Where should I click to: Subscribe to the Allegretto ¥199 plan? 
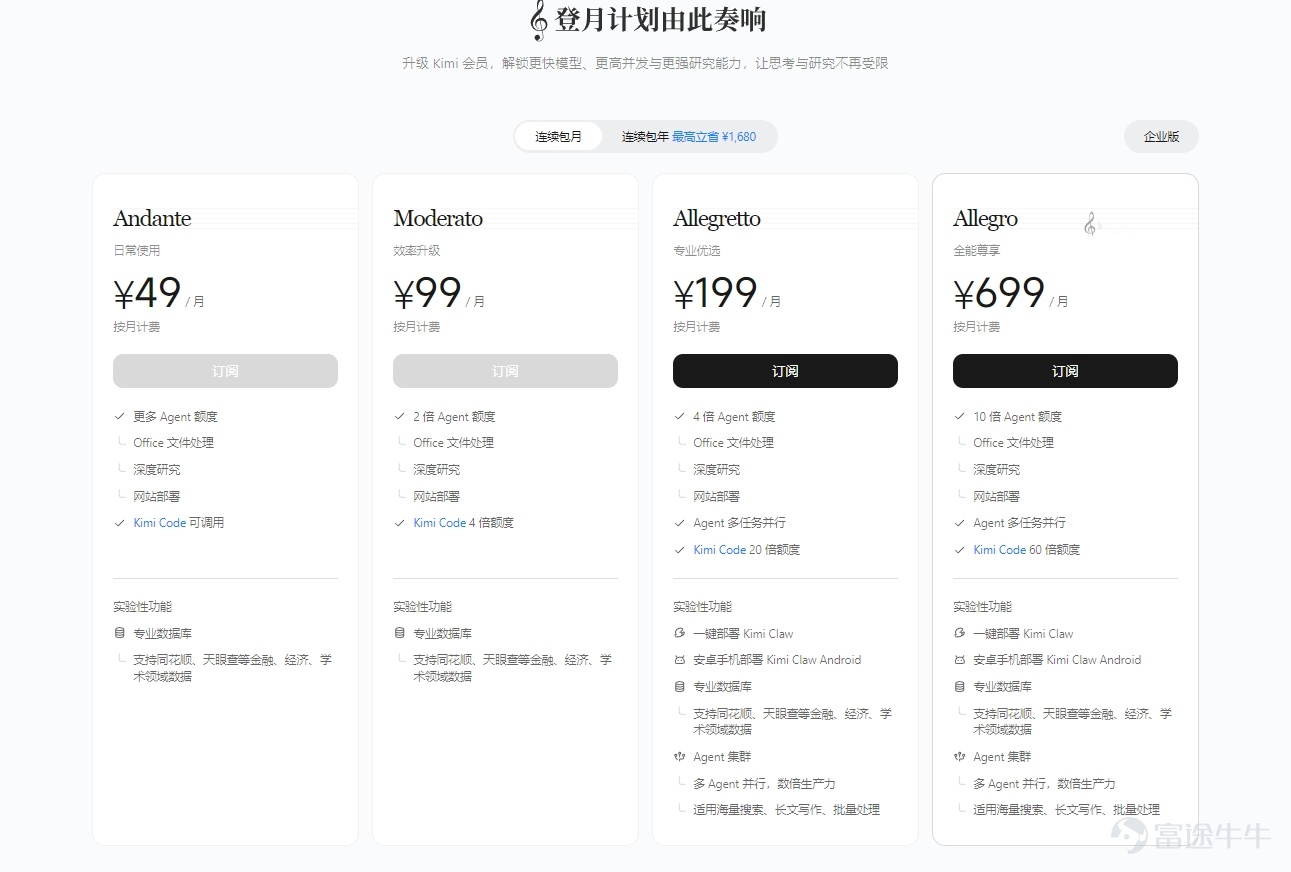[785, 371]
